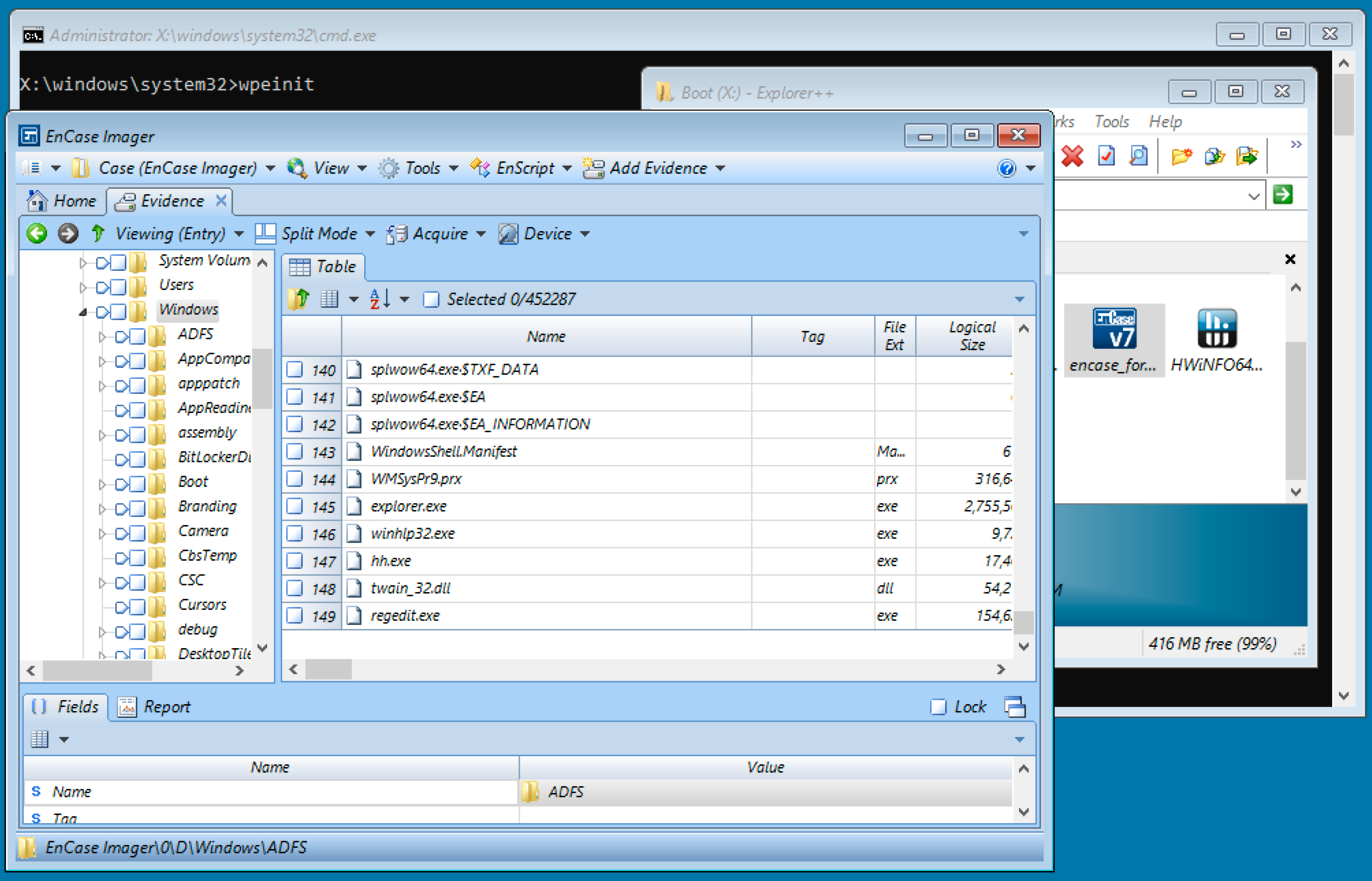This screenshot has height=881, width=1372.
Task: Tick the Users folder checkbox in tree
Action: click(x=118, y=286)
